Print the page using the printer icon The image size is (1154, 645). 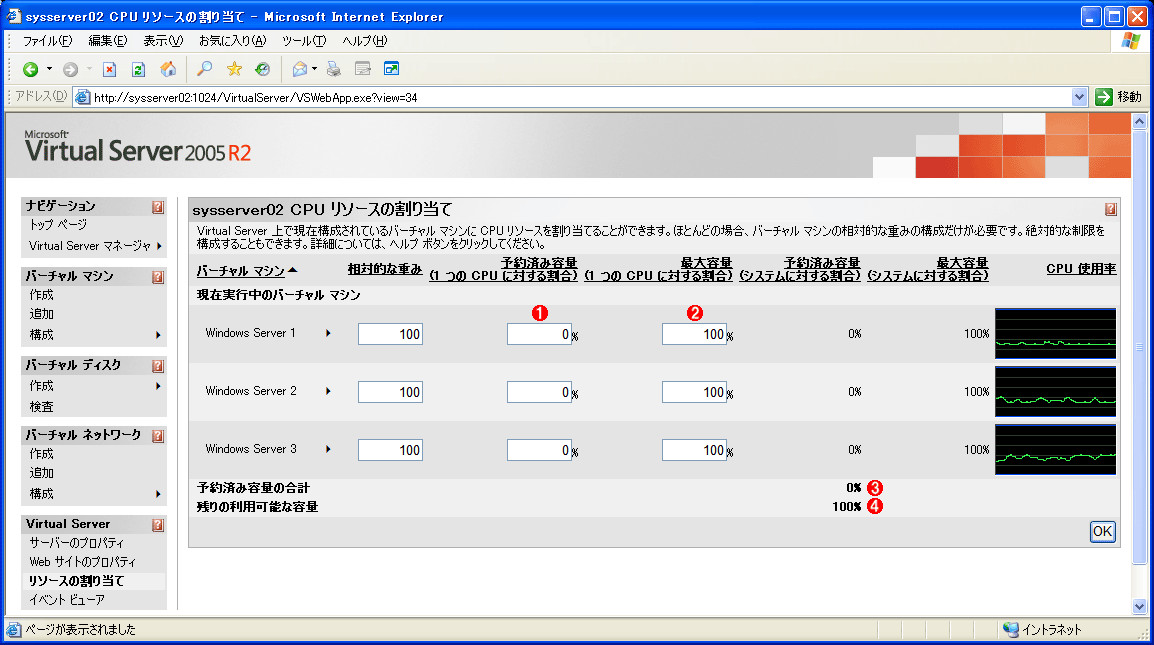(x=333, y=69)
